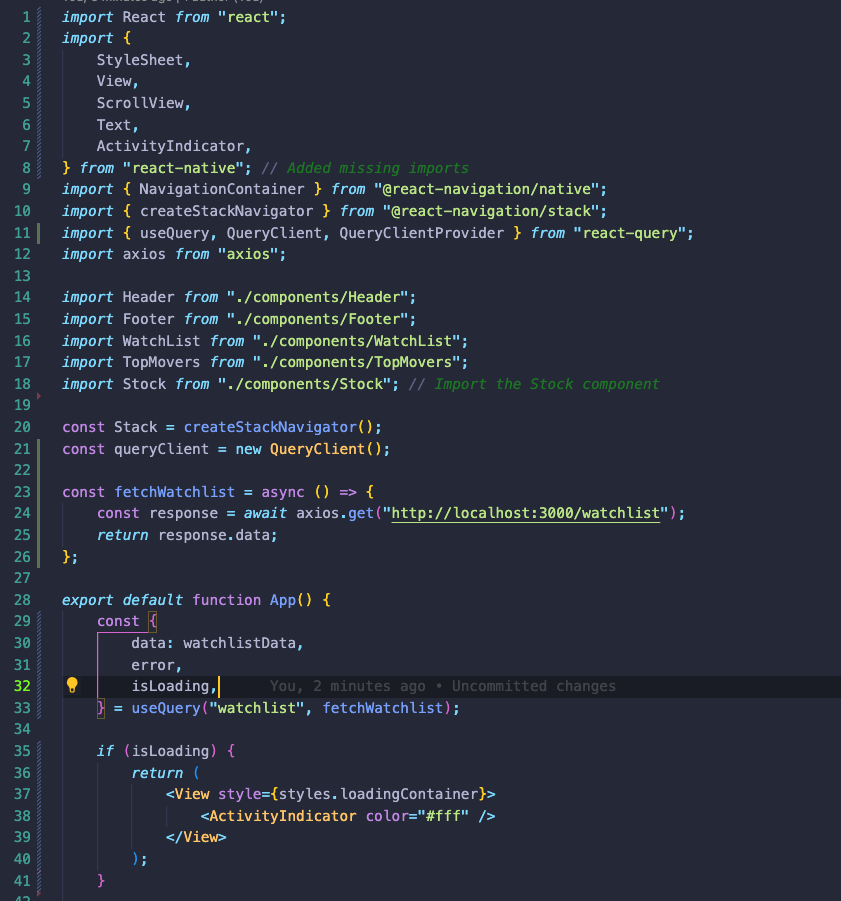Select line number 41 in the gutter
This screenshot has height=901, width=841.
(x=22, y=880)
